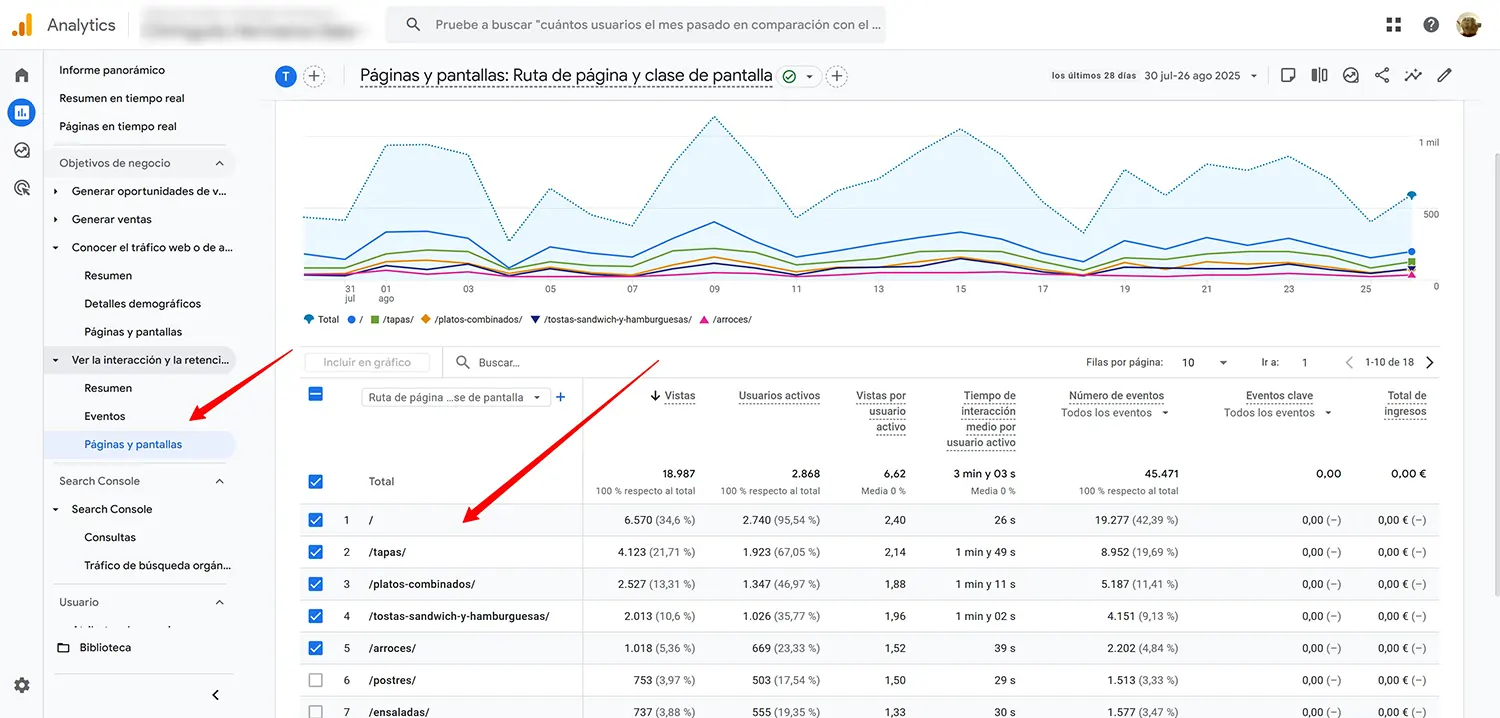Open the 'Eventos' report in the sidebar
This screenshot has height=718, width=1500.
click(x=104, y=415)
